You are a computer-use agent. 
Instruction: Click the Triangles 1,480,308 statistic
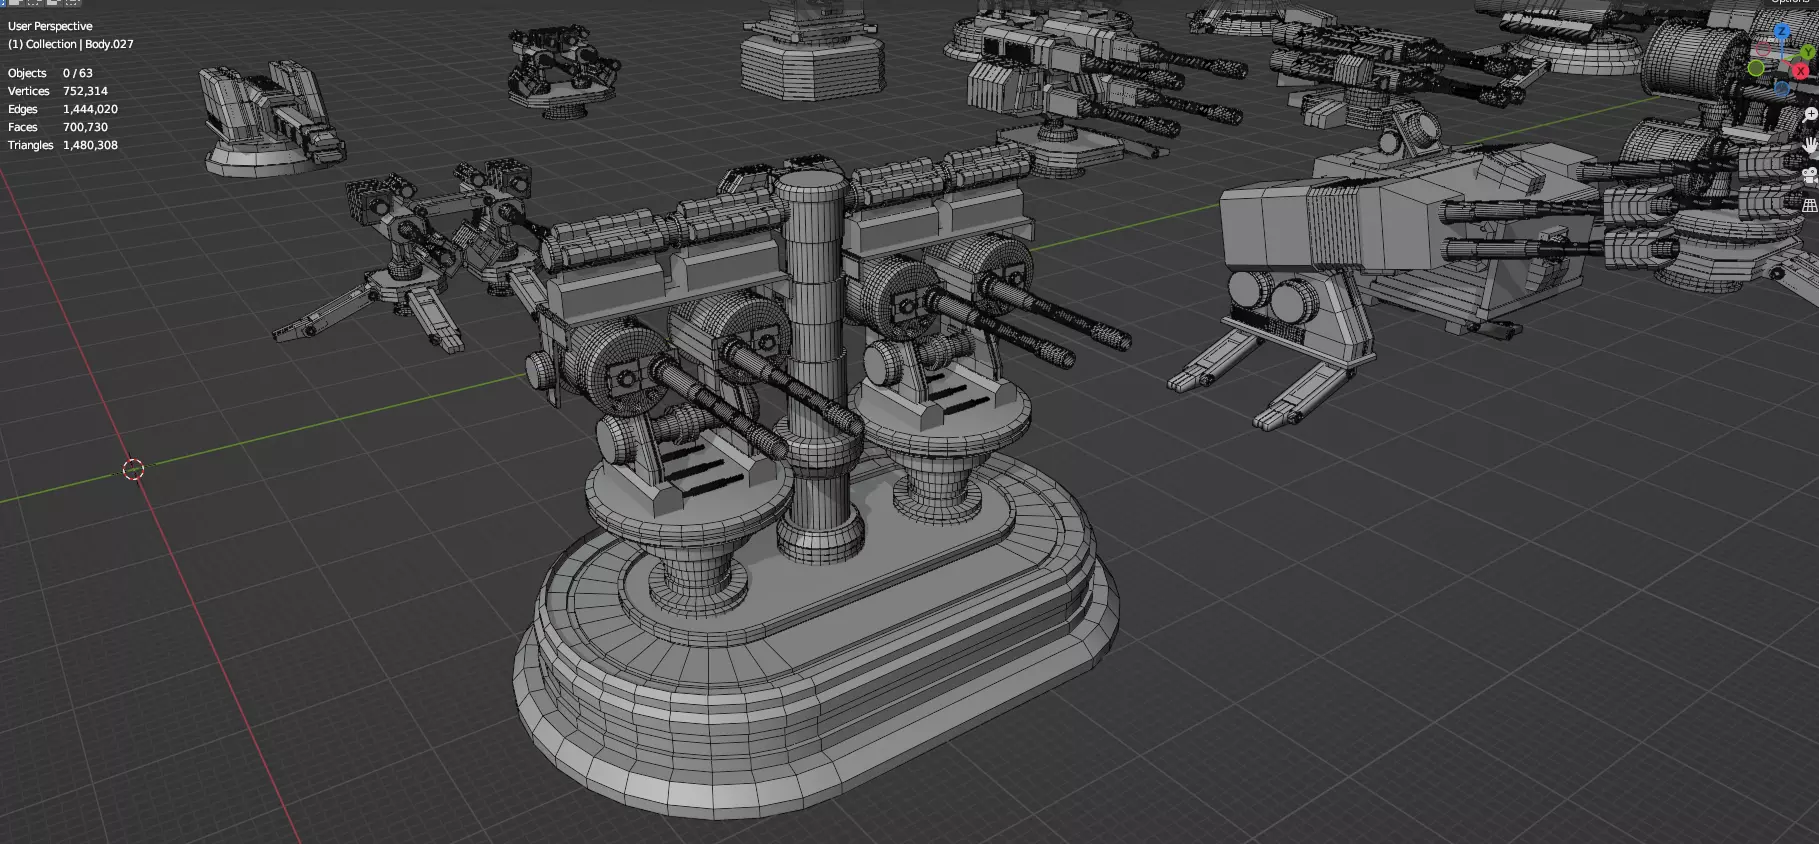(x=63, y=145)
